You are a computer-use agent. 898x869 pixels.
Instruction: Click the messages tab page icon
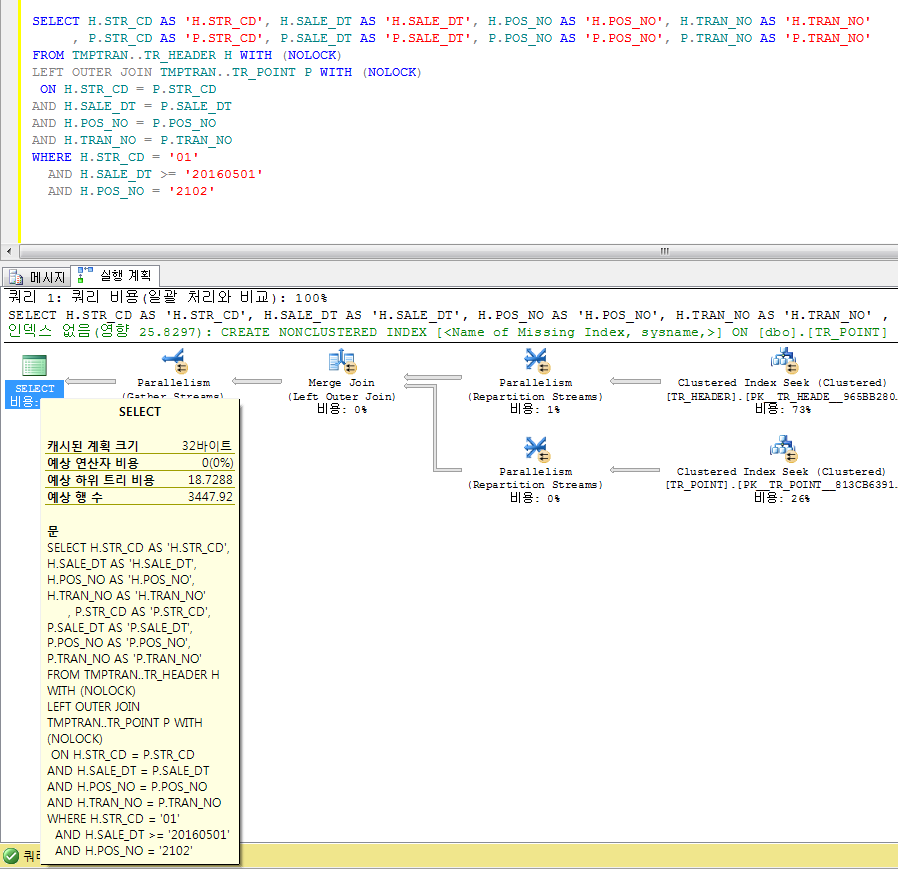tap(16, 277)
